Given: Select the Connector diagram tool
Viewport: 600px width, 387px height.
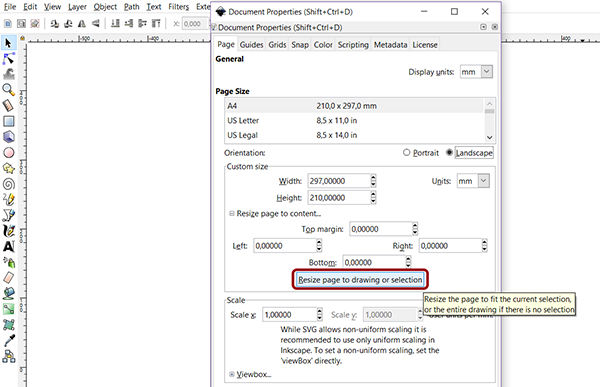Looking at the screenshot, I should [8, 356].
